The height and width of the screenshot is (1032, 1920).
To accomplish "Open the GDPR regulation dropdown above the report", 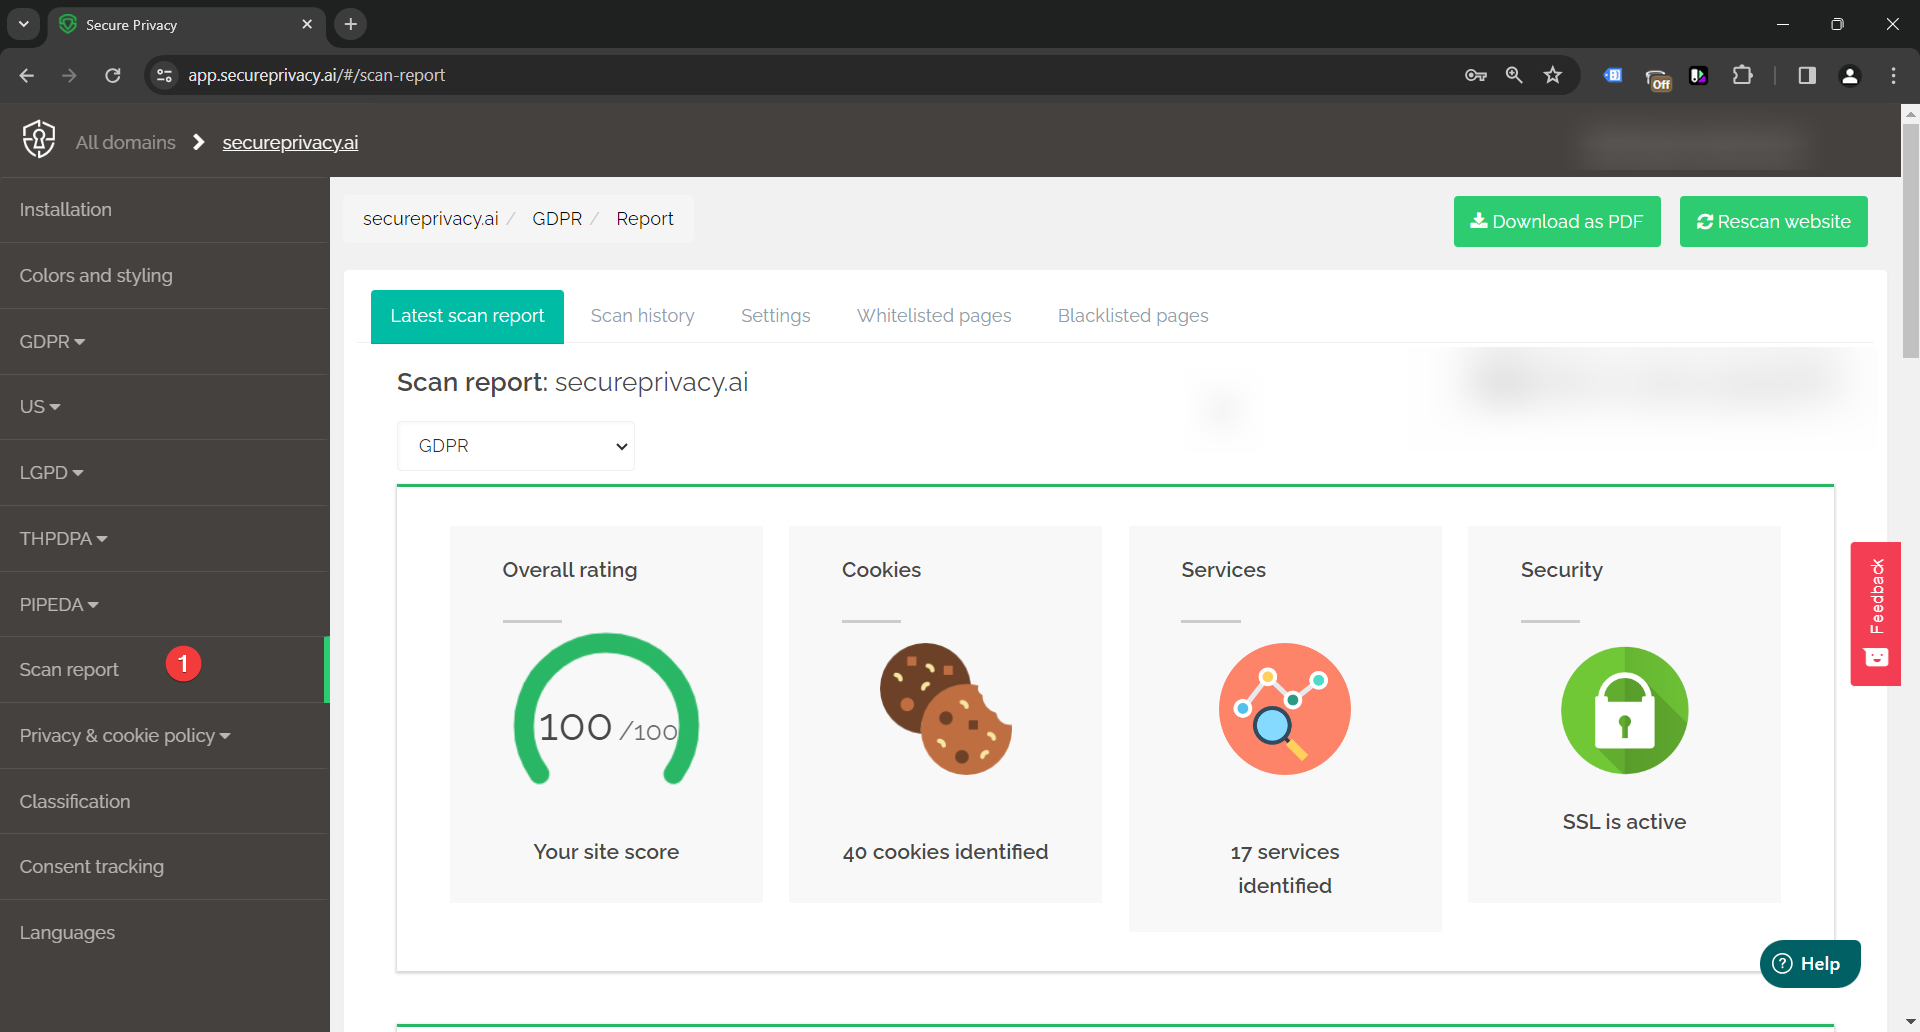I will coord(516,446).
